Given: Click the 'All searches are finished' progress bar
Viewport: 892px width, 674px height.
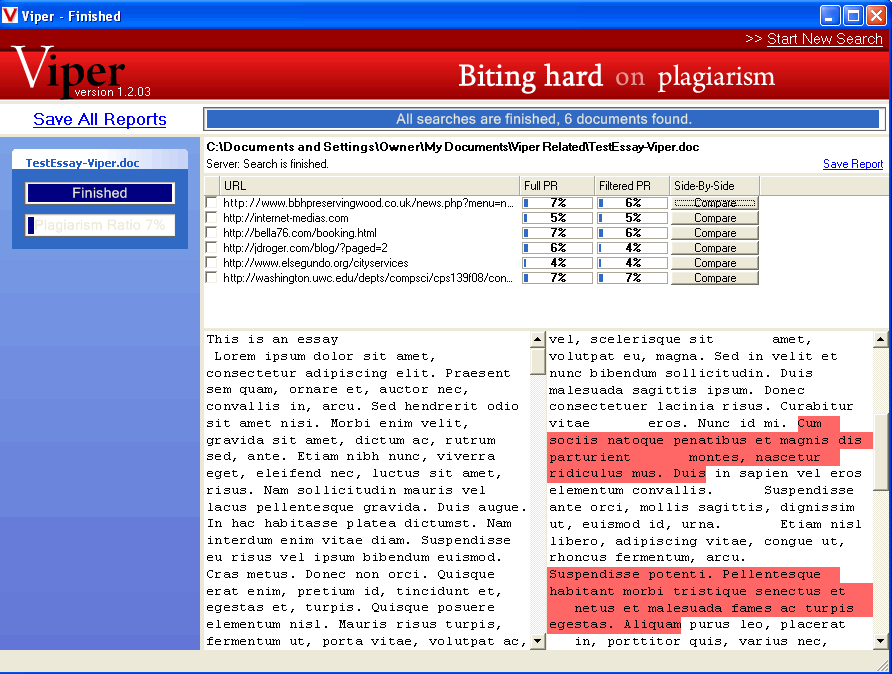Looking at the screenshot, I should 543,119.
